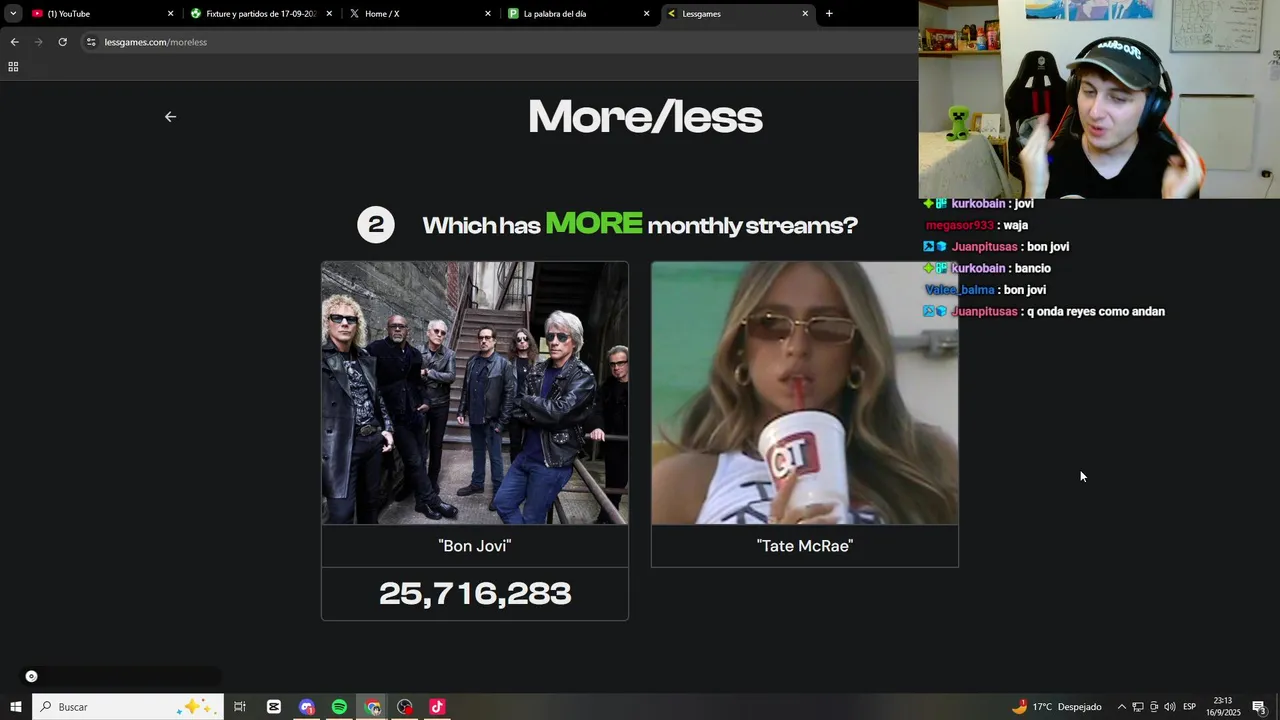Click Valee_balma's "bon jovi" chat message
This screenshot has width=1280, height=720.
[1025, 290]
